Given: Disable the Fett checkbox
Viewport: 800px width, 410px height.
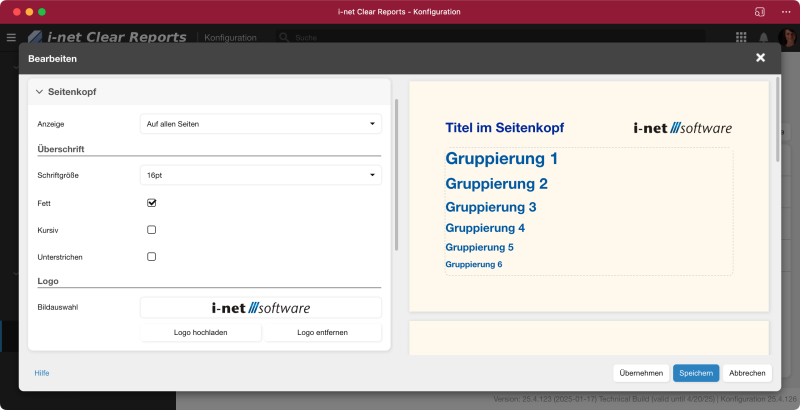Looking at the screenshot, I should 152,202.
